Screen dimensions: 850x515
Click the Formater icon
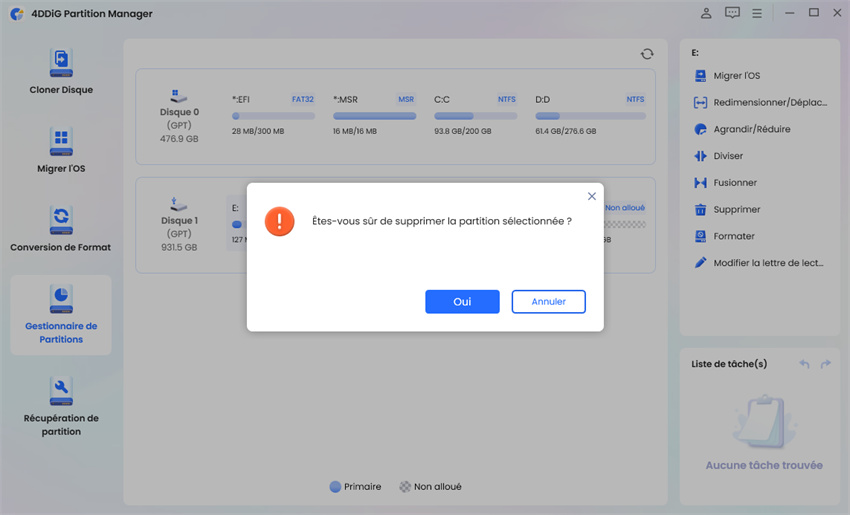pyautogui.click(x=700, y=236)
